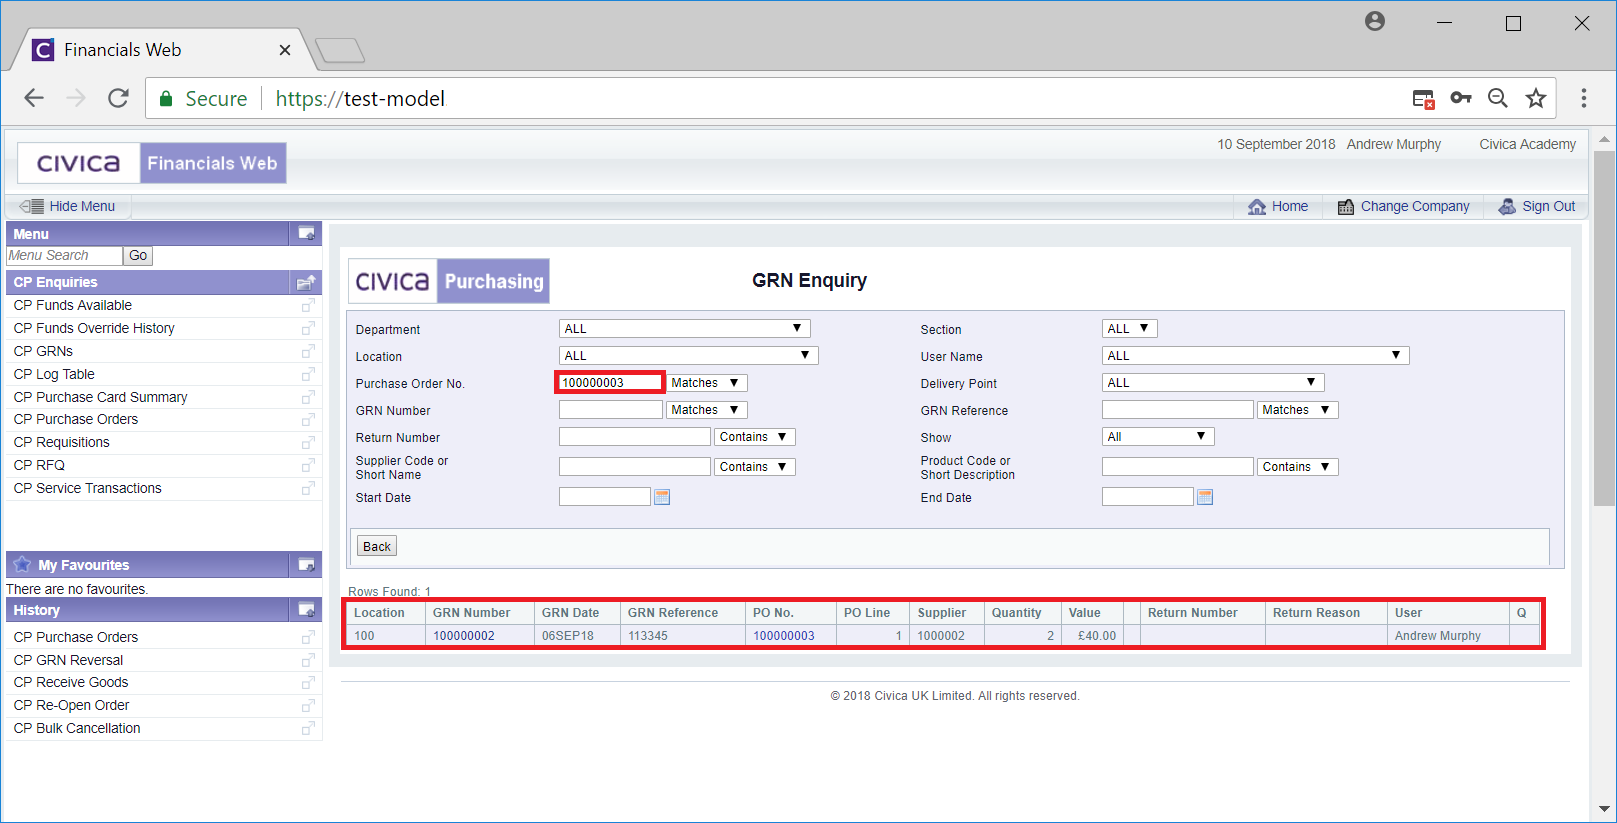Open PO No. 100000003 link in results
This screenshot has width=1617, height=823.
coord(784,636)
